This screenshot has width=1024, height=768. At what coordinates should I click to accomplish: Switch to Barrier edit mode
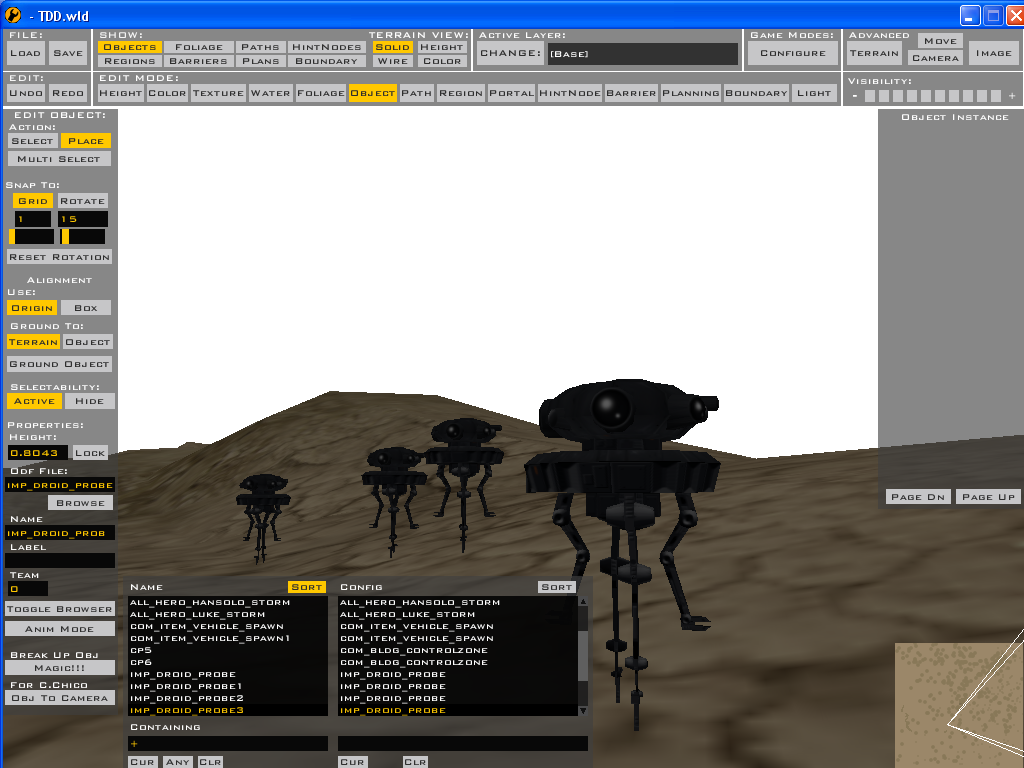[631, 93]
